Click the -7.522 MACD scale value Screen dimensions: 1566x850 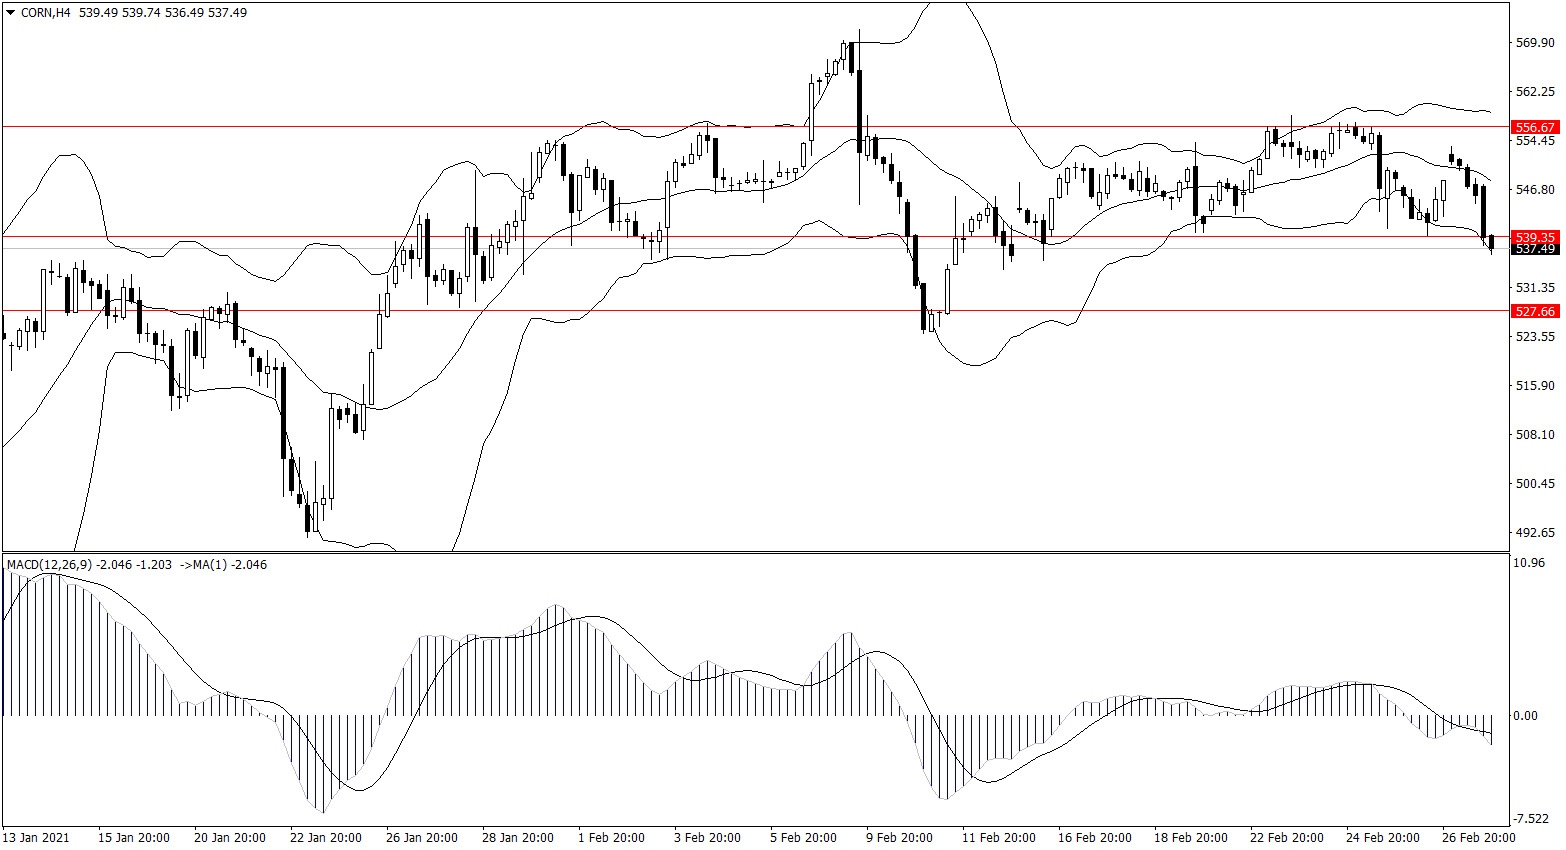[1532, 817]
